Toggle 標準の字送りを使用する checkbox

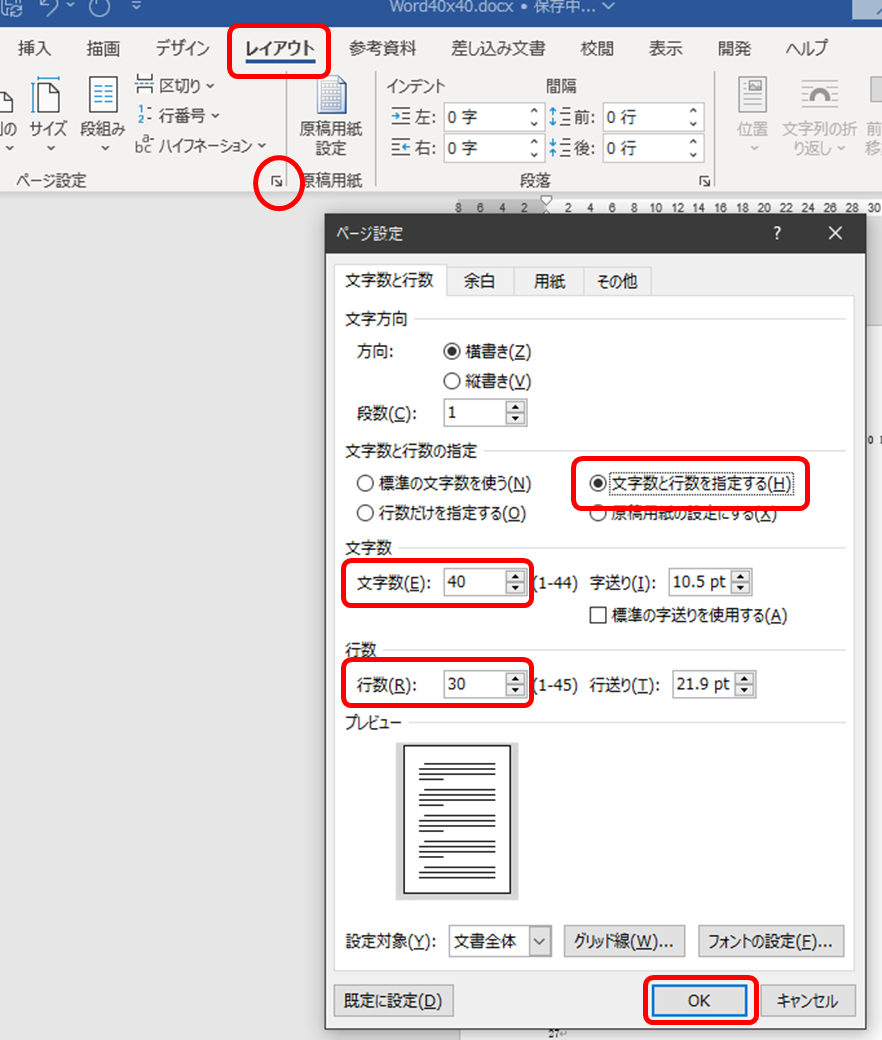pyautogui.click(x=598, y=616)
